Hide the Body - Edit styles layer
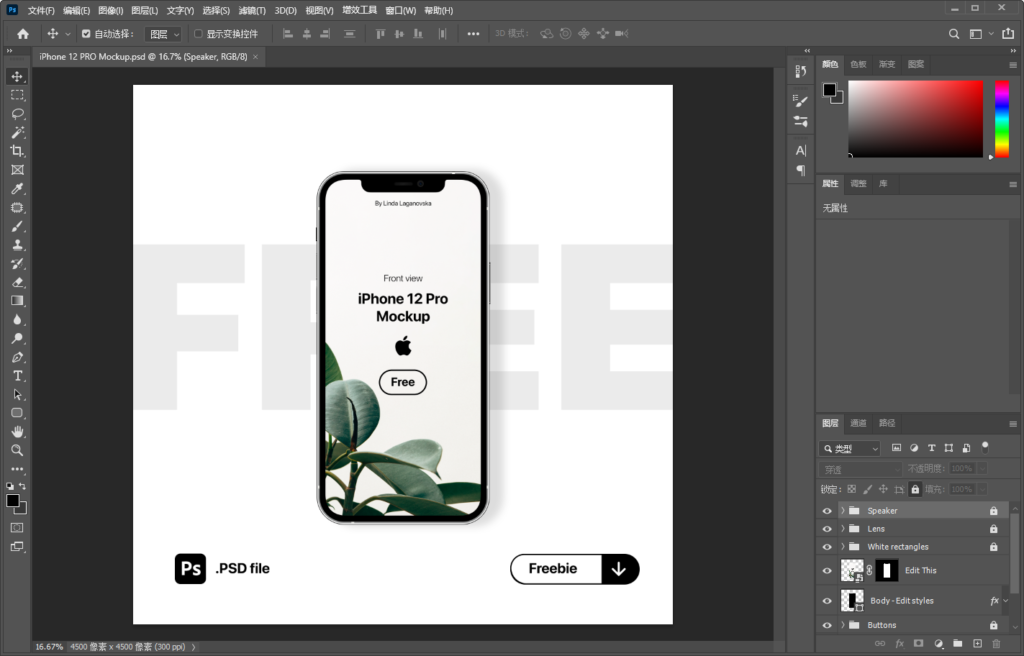 (827, 601)
